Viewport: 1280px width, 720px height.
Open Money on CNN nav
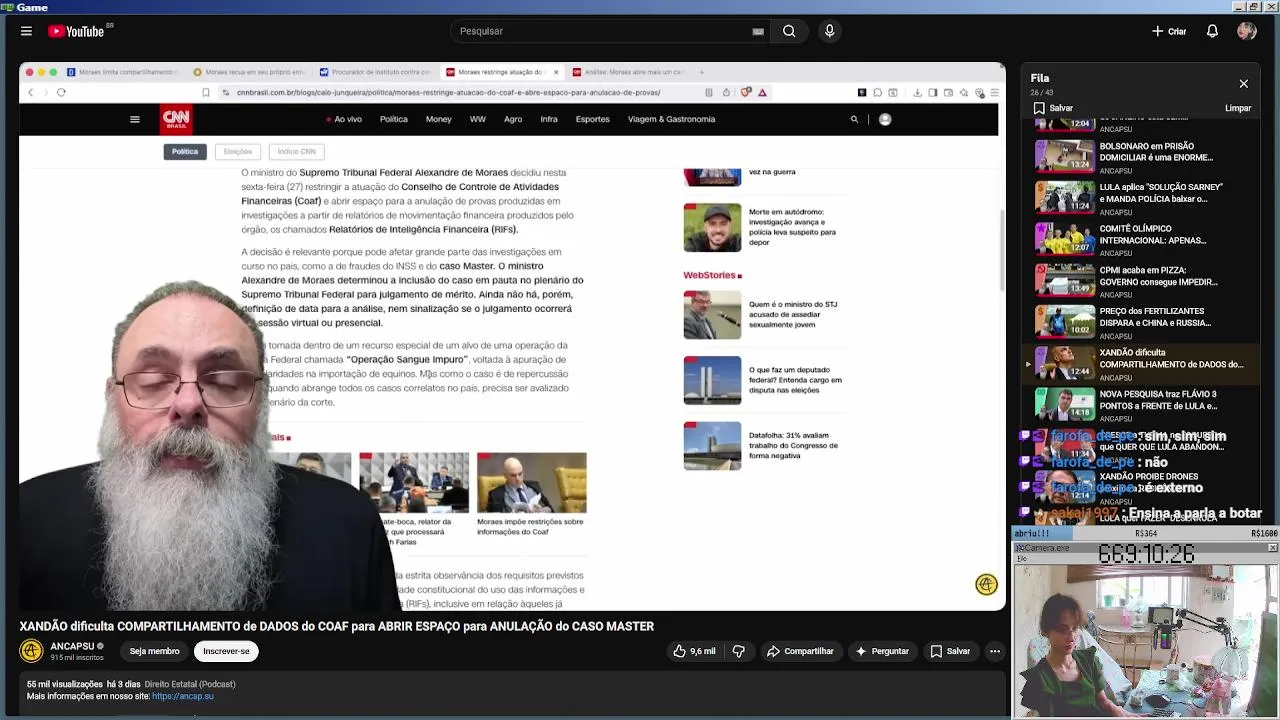click(x=438, y=119)
